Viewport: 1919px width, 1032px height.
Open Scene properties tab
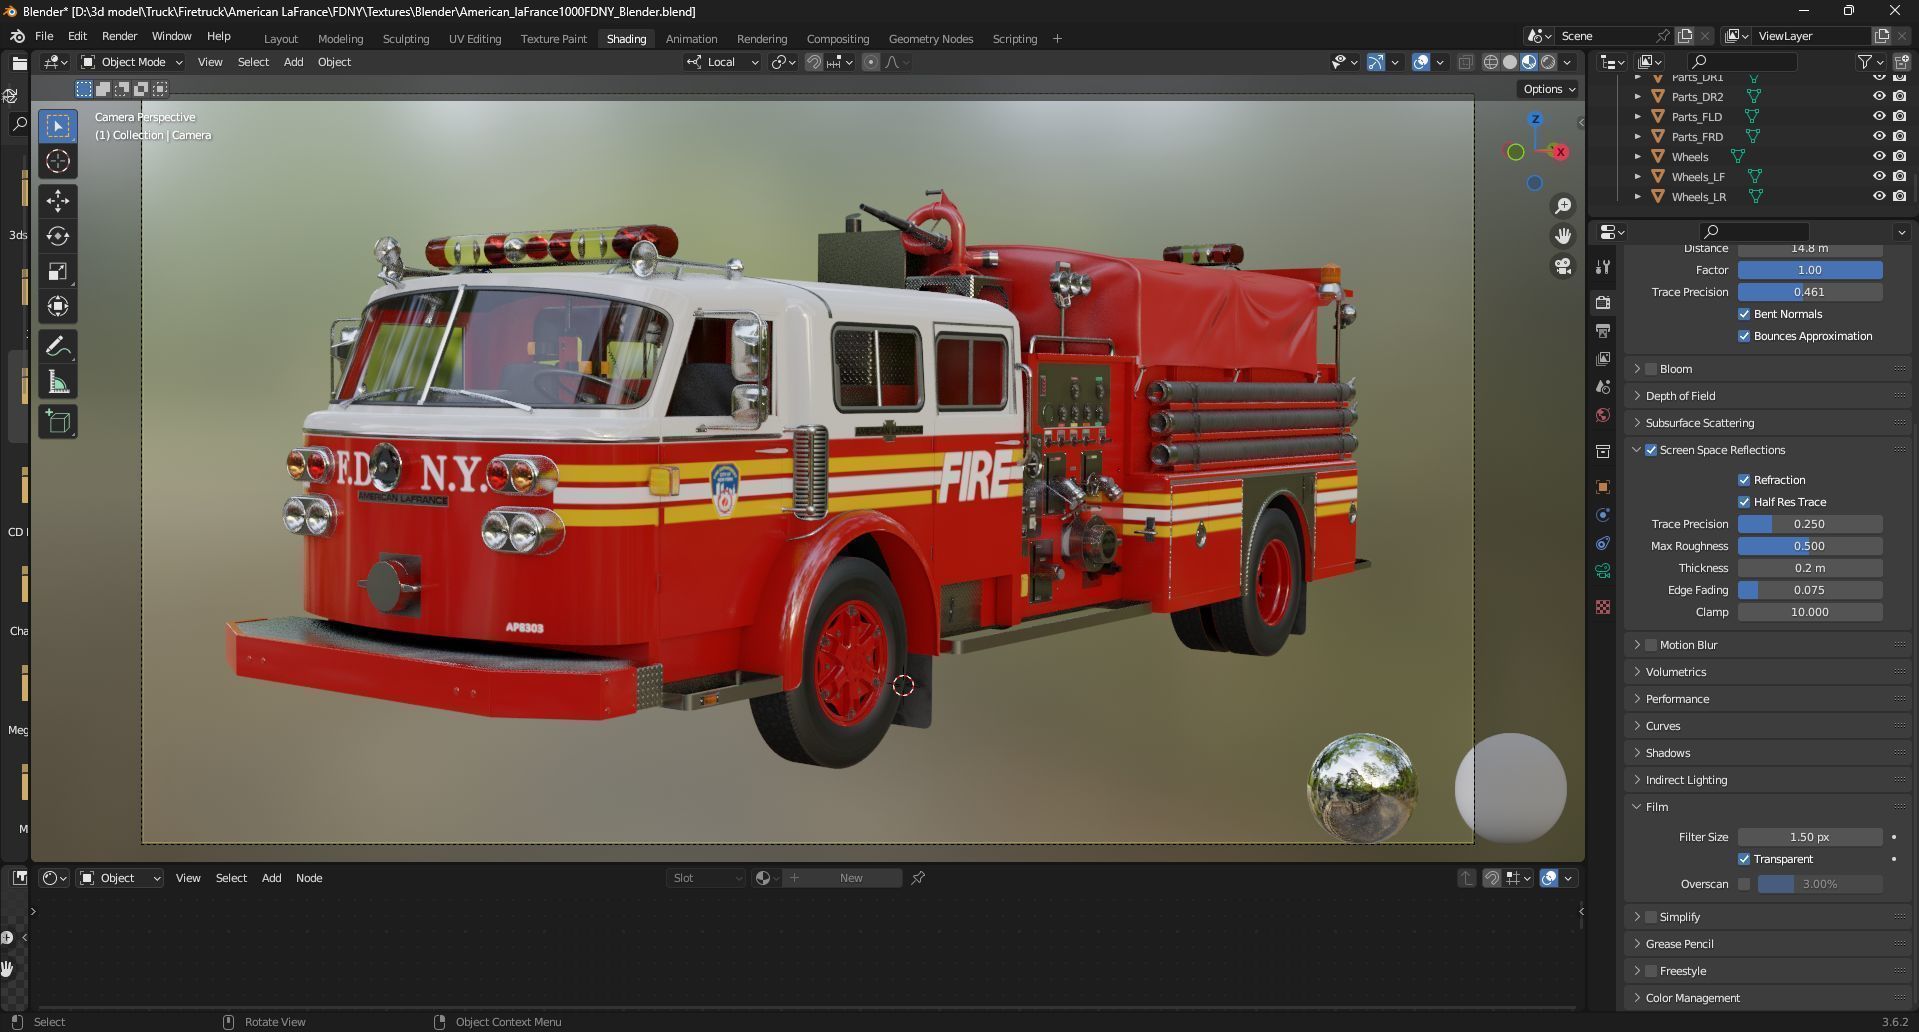click(1603, 387)
